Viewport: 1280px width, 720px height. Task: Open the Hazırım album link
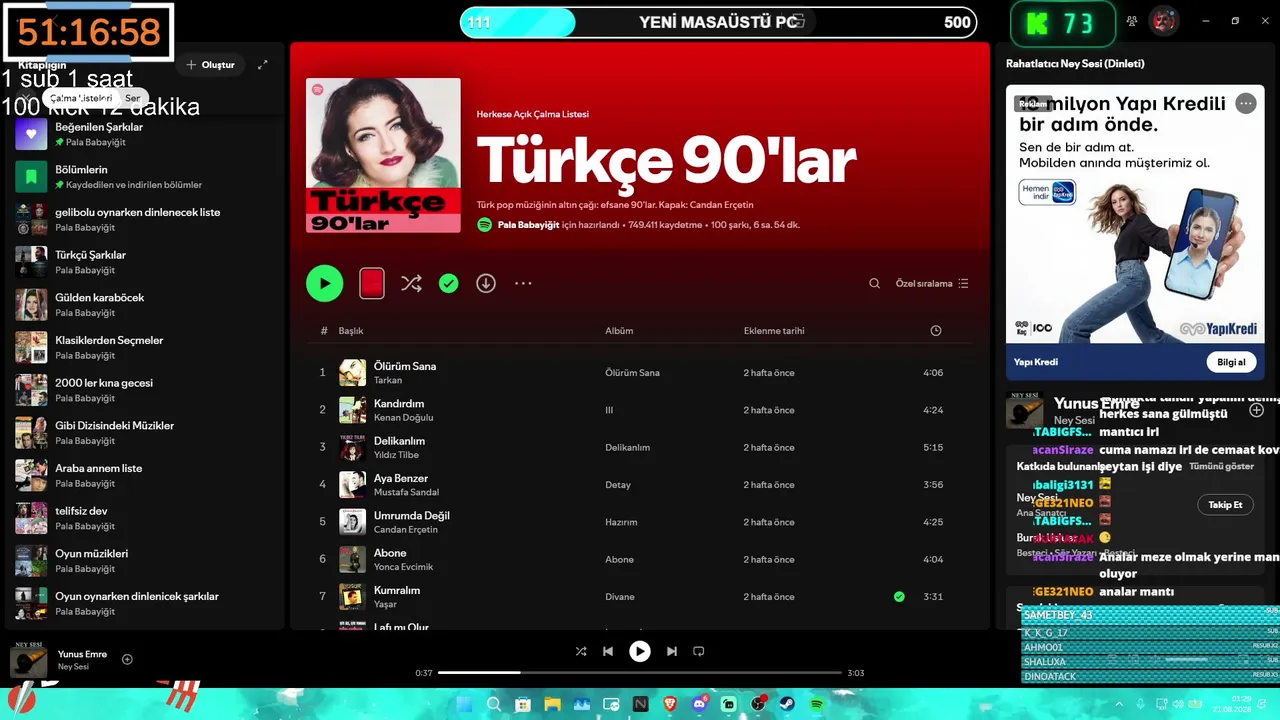pos(621,522)
